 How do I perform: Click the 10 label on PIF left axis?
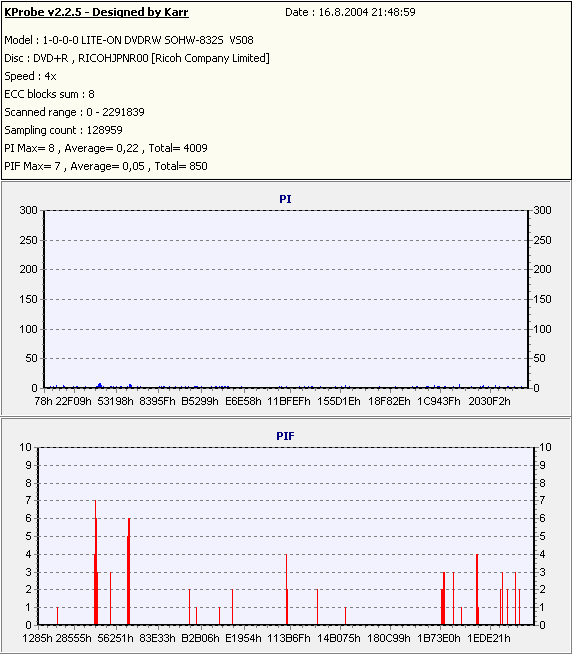[25, 447]
